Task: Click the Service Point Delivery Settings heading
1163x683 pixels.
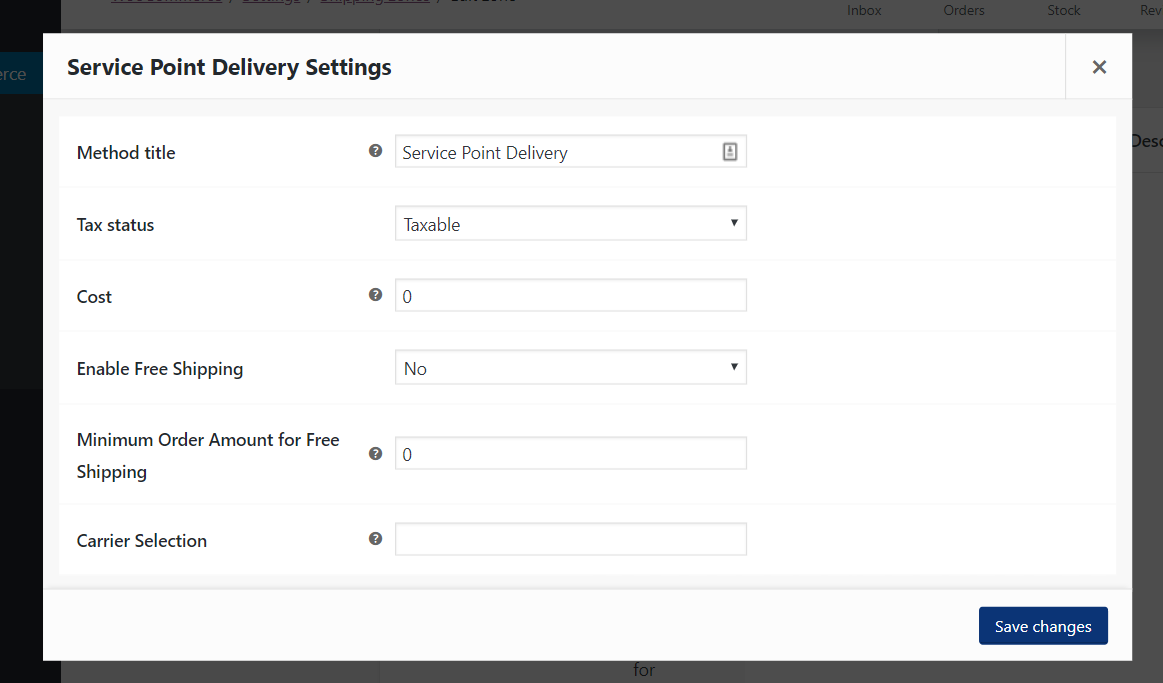Action: coord(229,67)
